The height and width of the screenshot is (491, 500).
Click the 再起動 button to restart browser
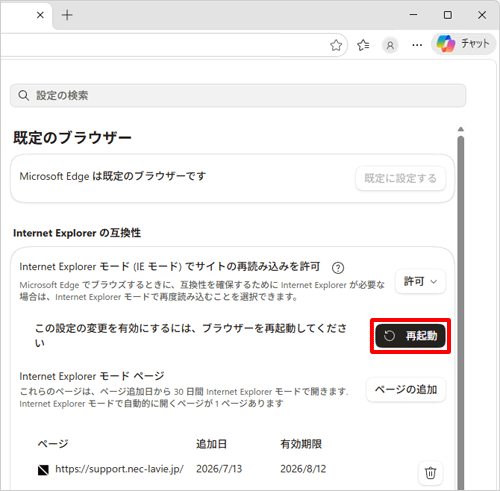tap(410, 336)
